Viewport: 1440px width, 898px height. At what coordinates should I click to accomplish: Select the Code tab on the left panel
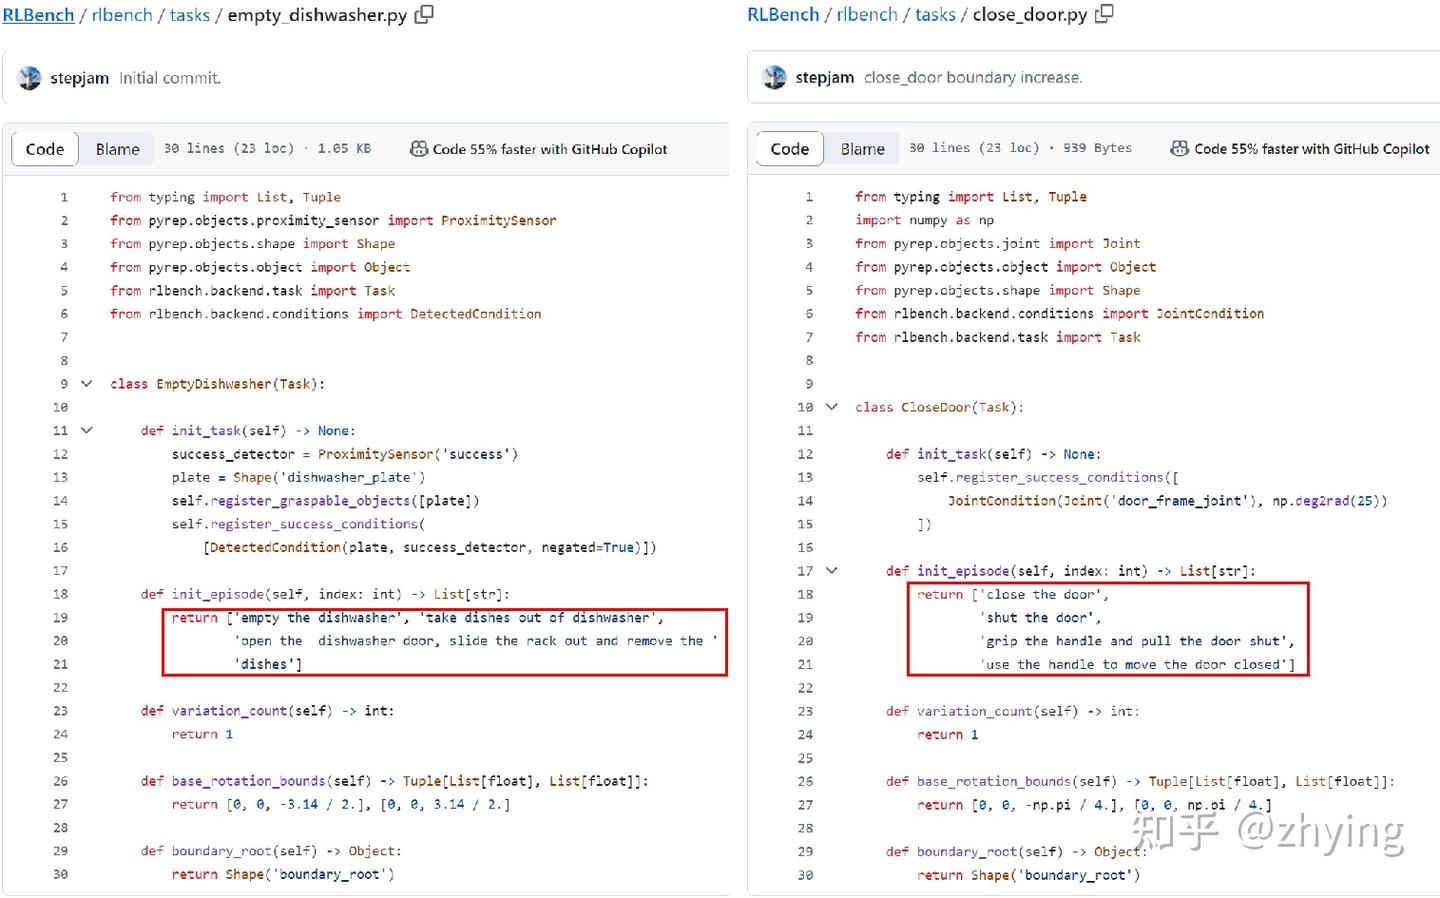coord(44,148)
